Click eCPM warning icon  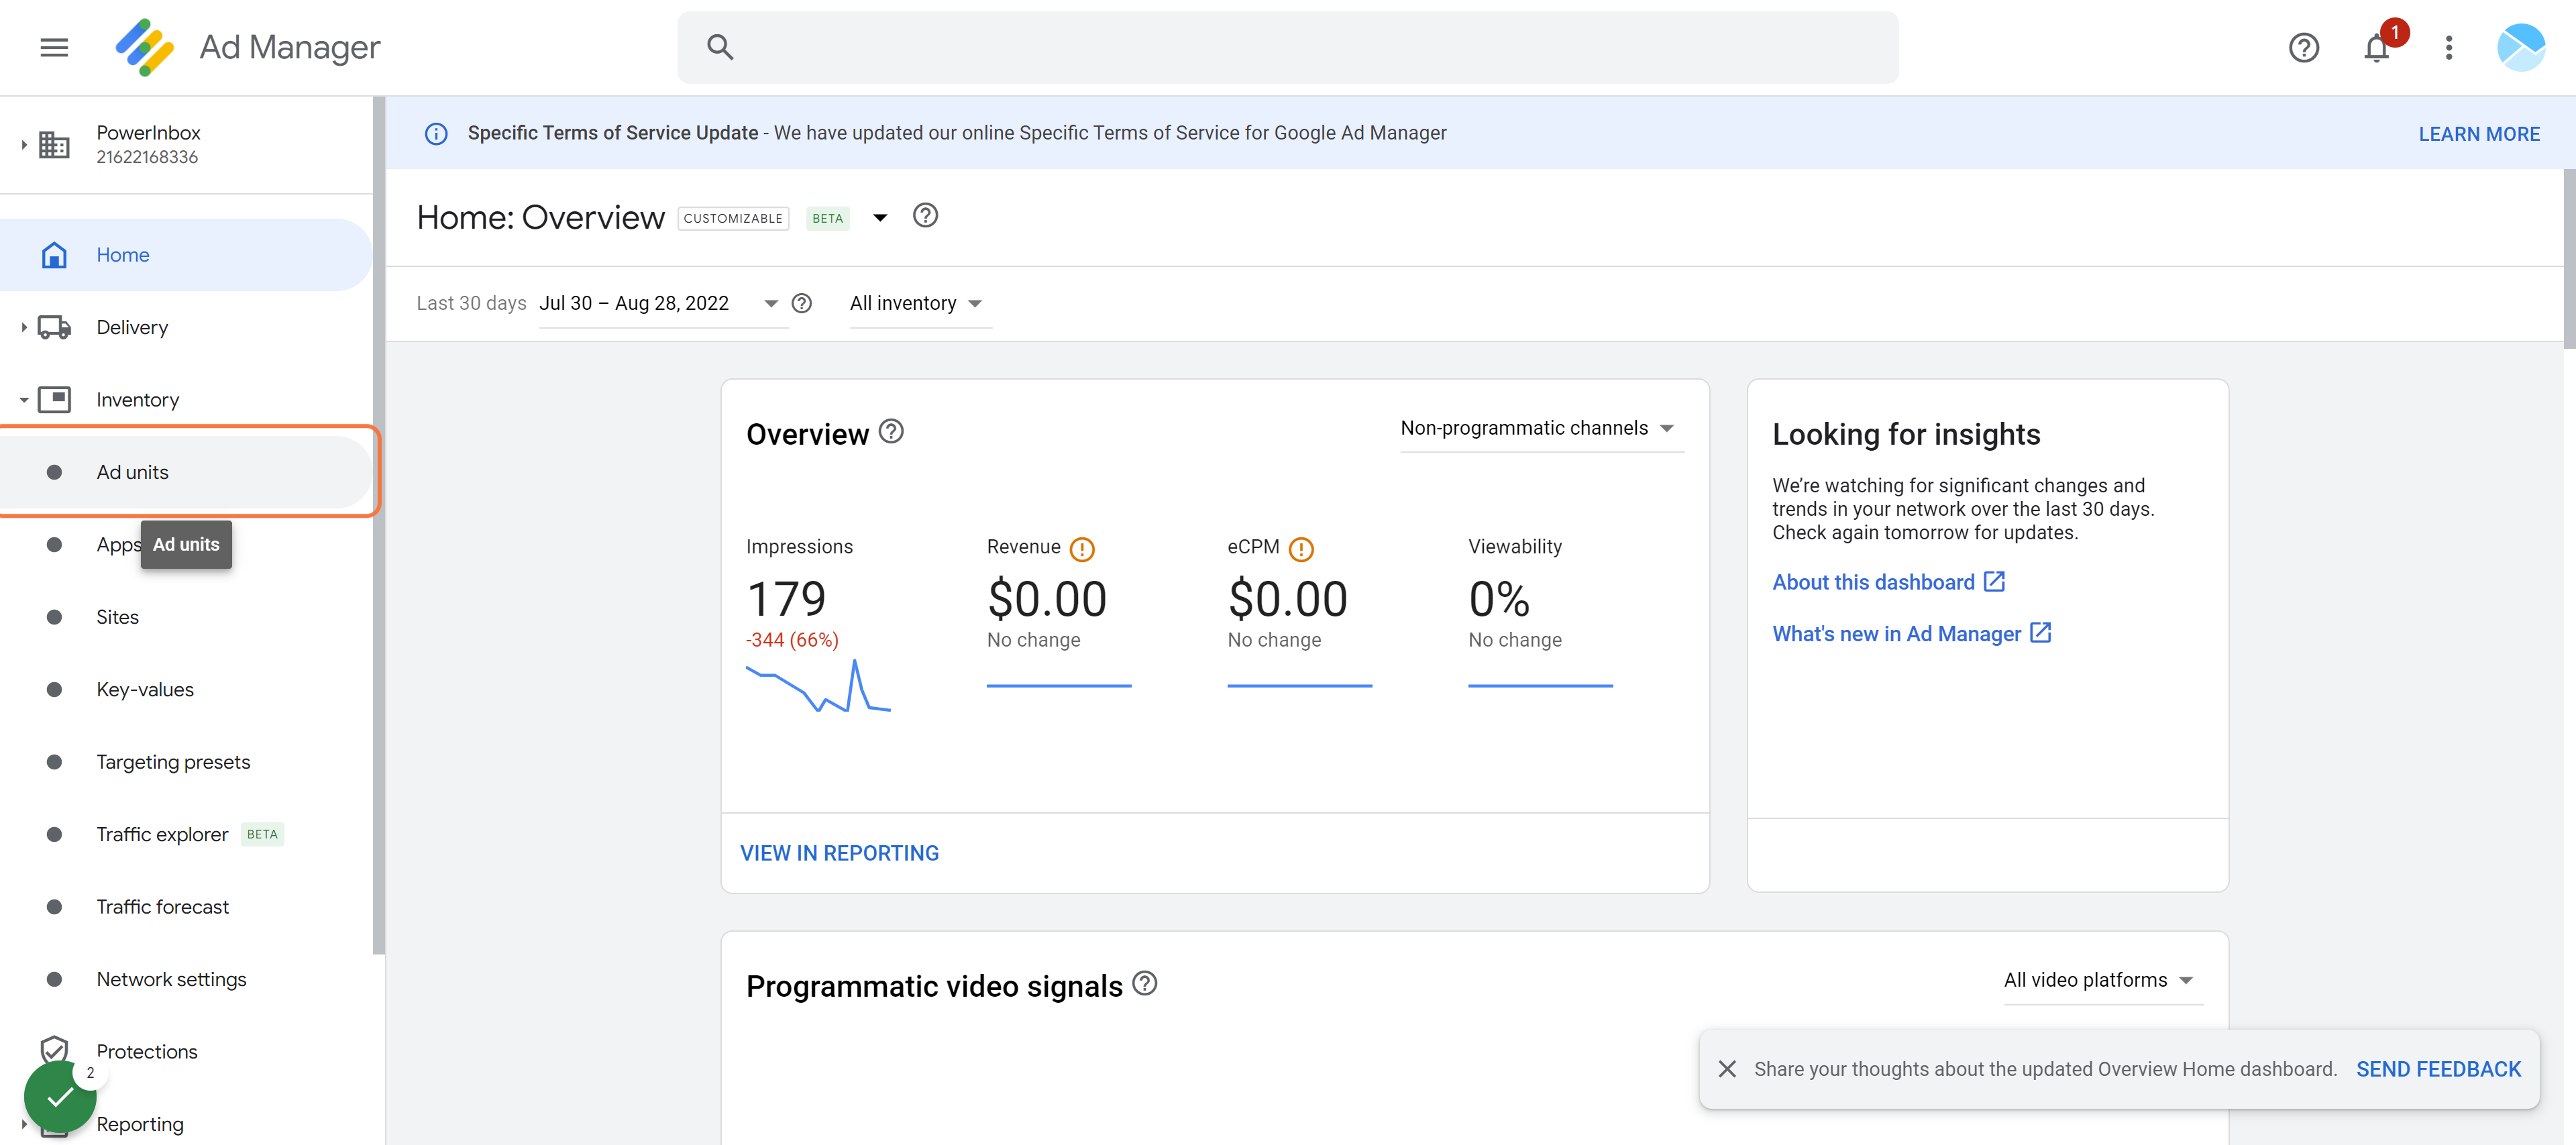click(x=1301, y=549)
